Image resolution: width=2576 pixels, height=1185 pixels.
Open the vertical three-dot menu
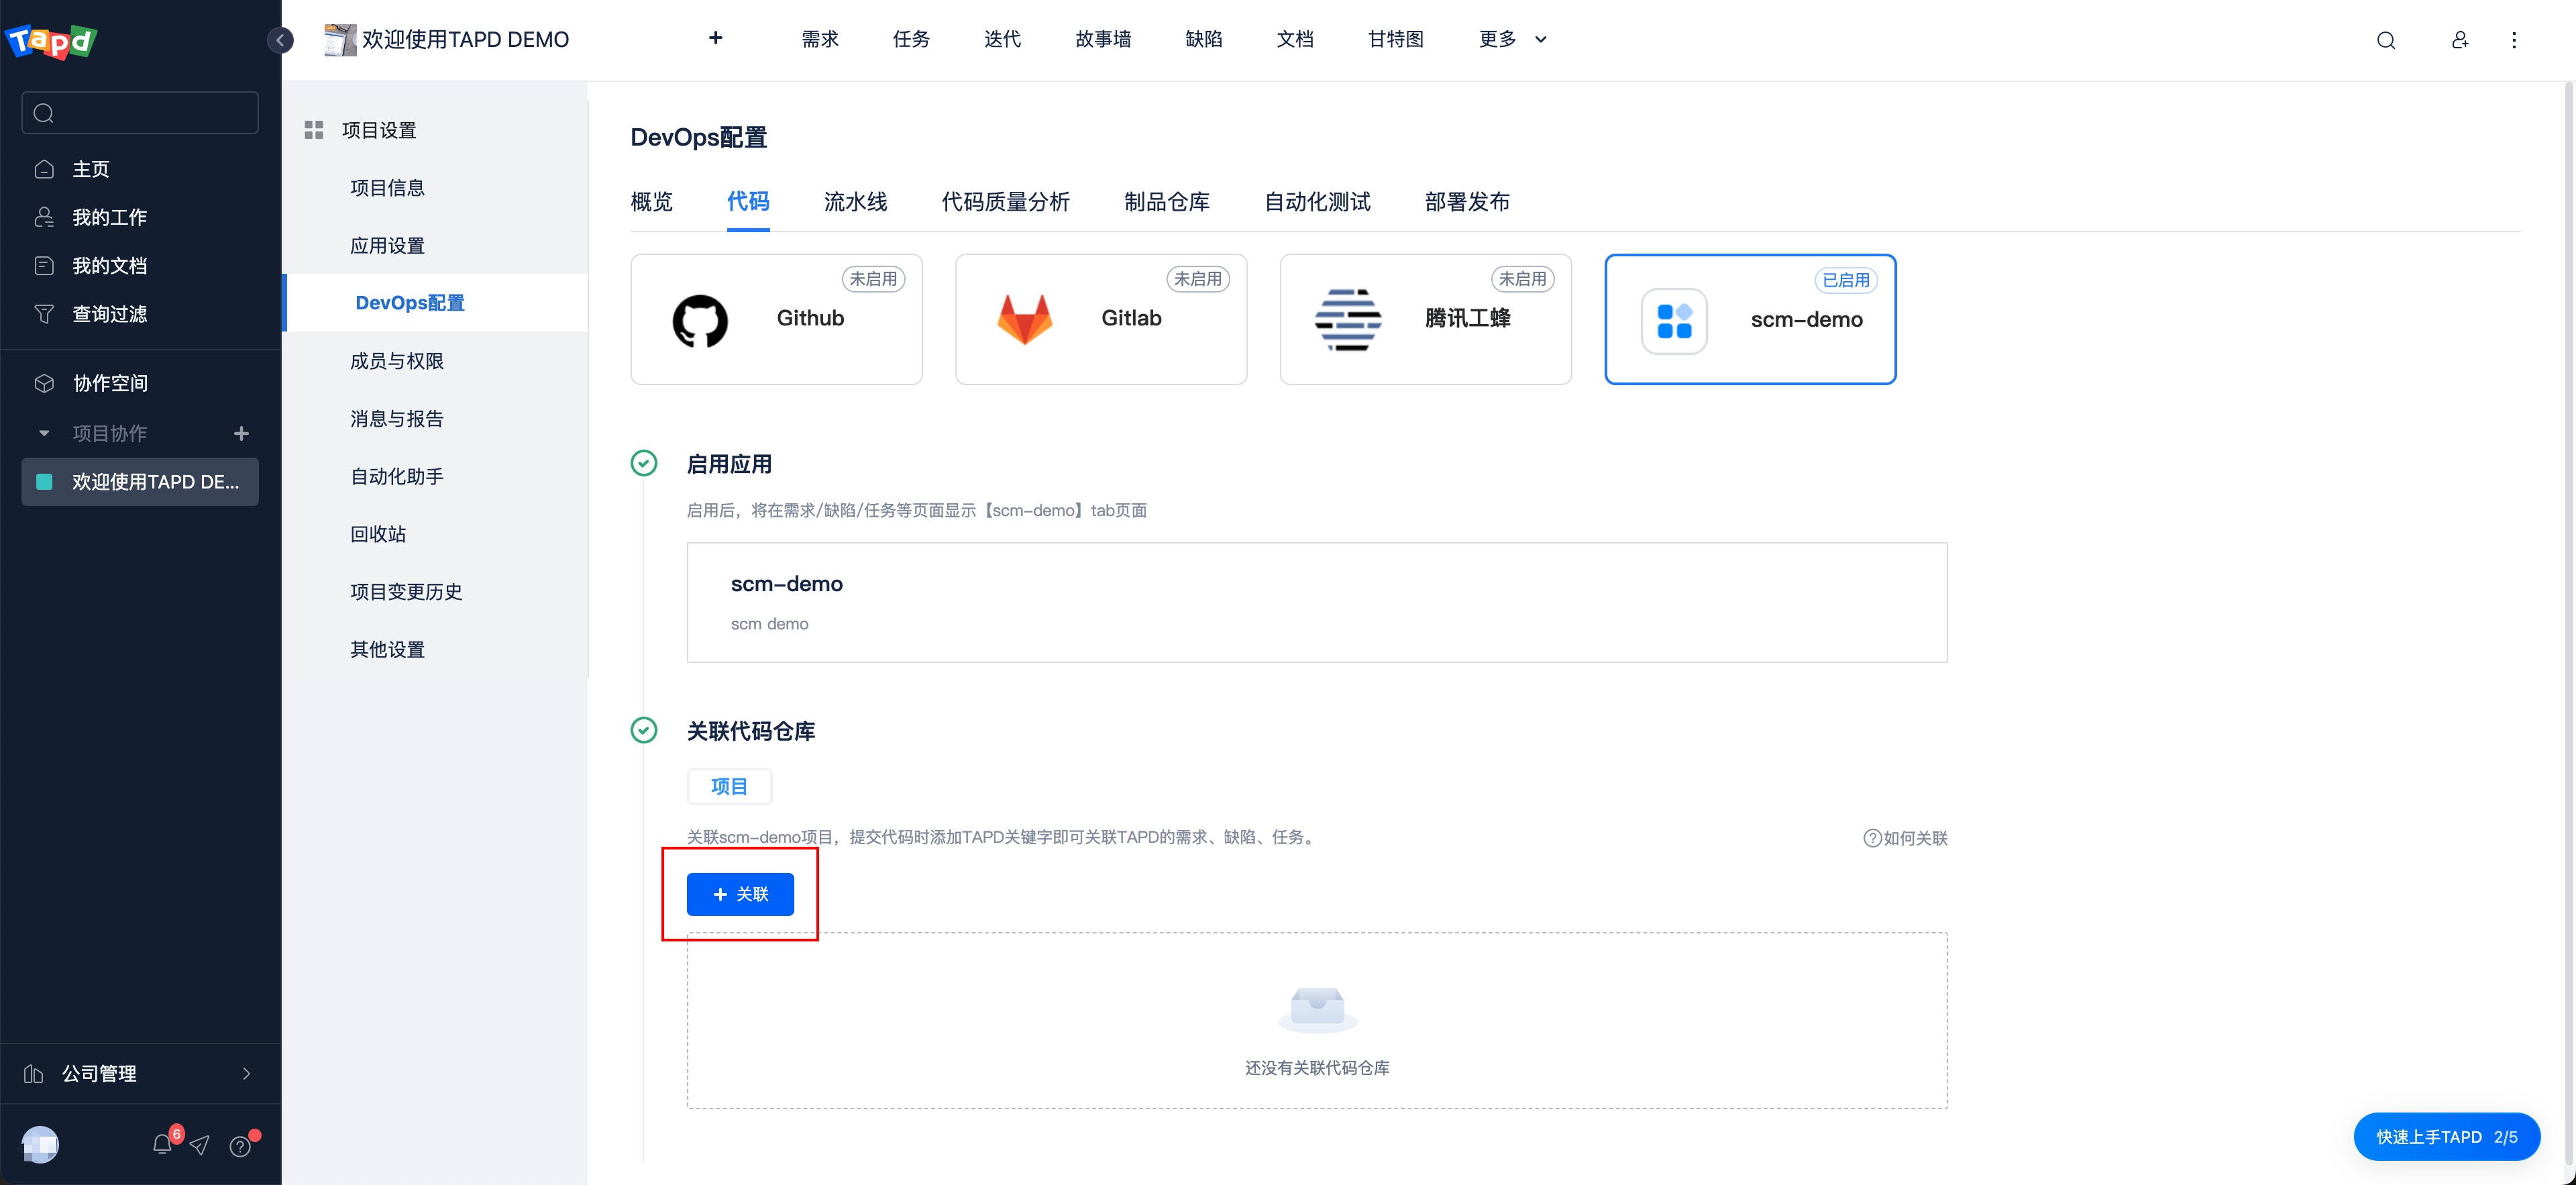tap(2514, 40)
